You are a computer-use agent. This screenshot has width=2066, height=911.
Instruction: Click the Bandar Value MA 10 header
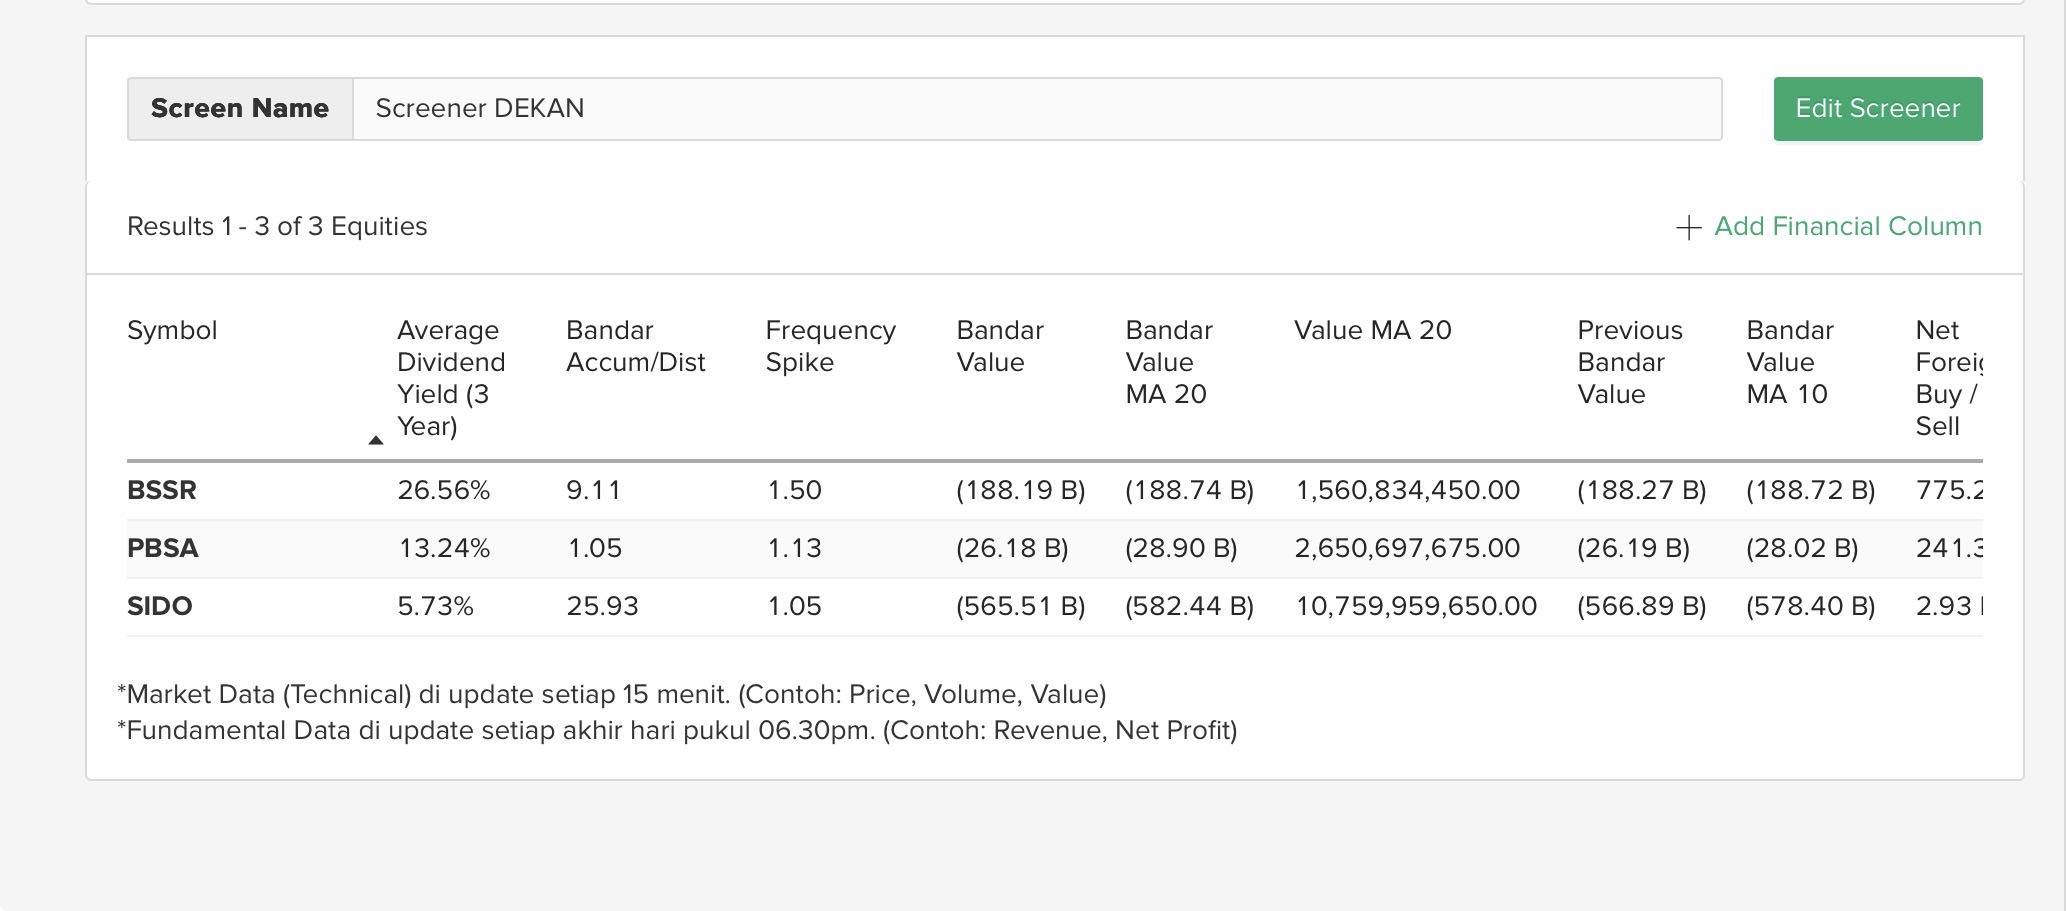coord(1789,362)
